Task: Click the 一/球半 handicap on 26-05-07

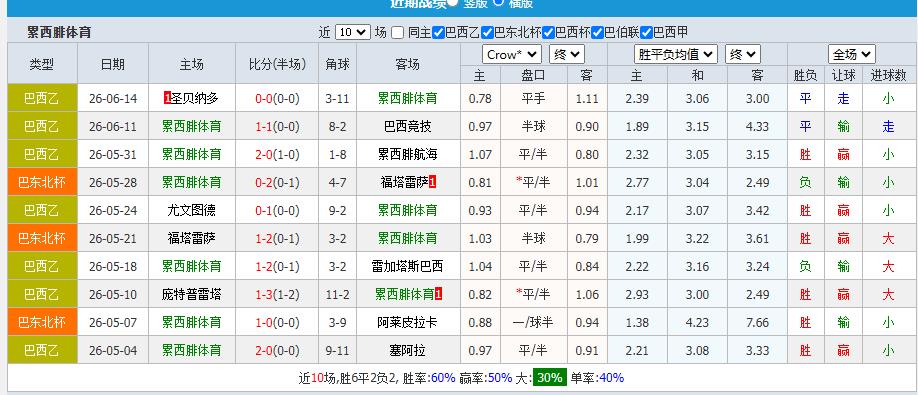Action: tap(533, 322)
